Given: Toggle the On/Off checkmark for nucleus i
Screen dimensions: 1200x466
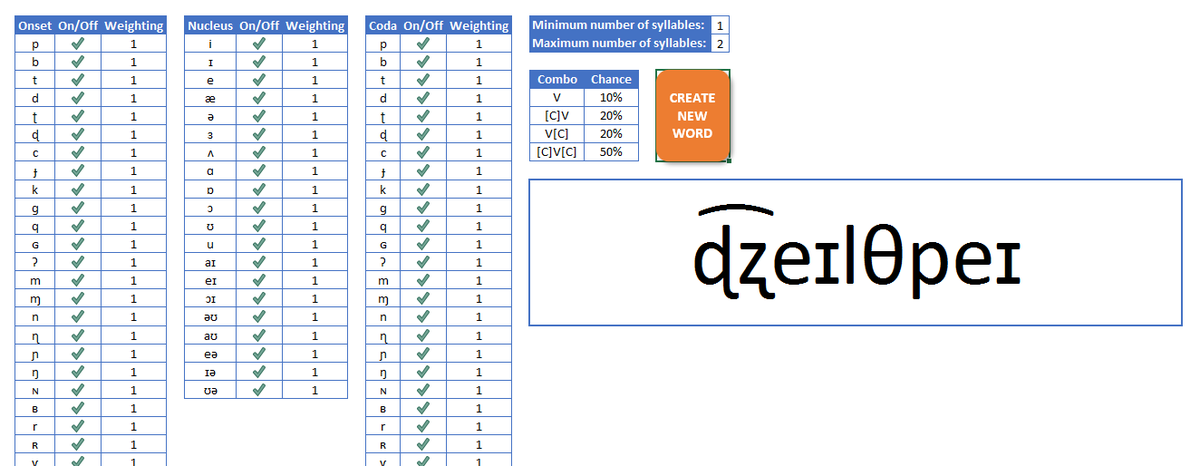Looking at the screenshot, I should (x=259, y=44).
